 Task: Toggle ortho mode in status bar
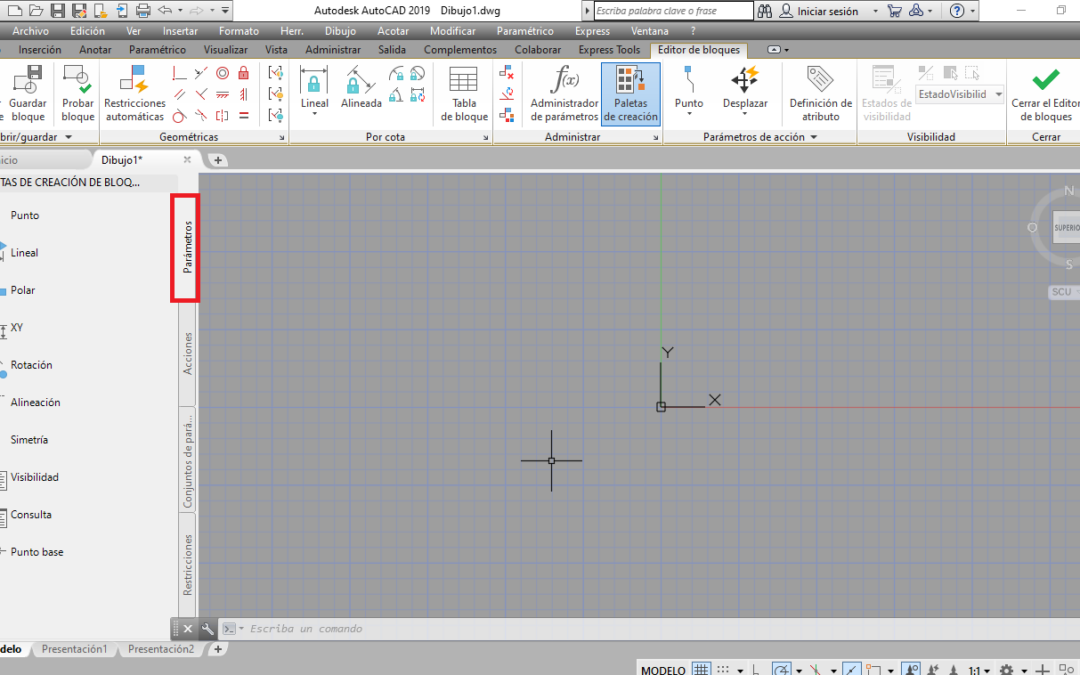[756, 669]
